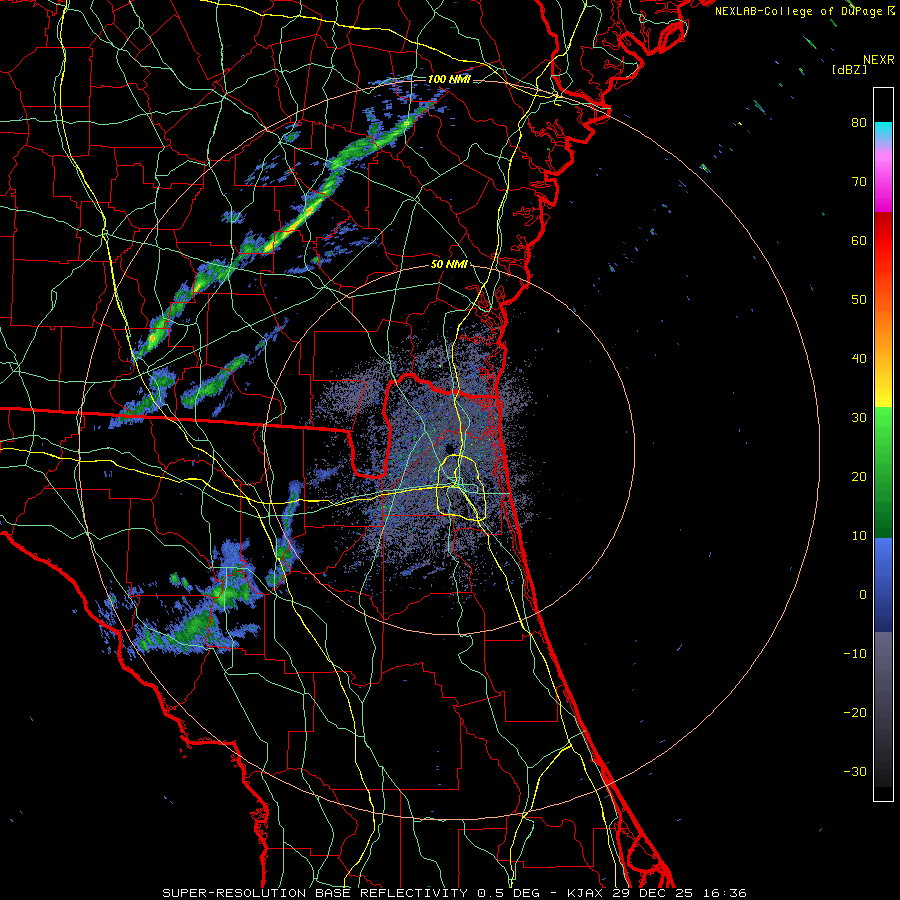Click the [dBZ] units label
The height and width of the screenshot is (900, 900).
point(849,69)
